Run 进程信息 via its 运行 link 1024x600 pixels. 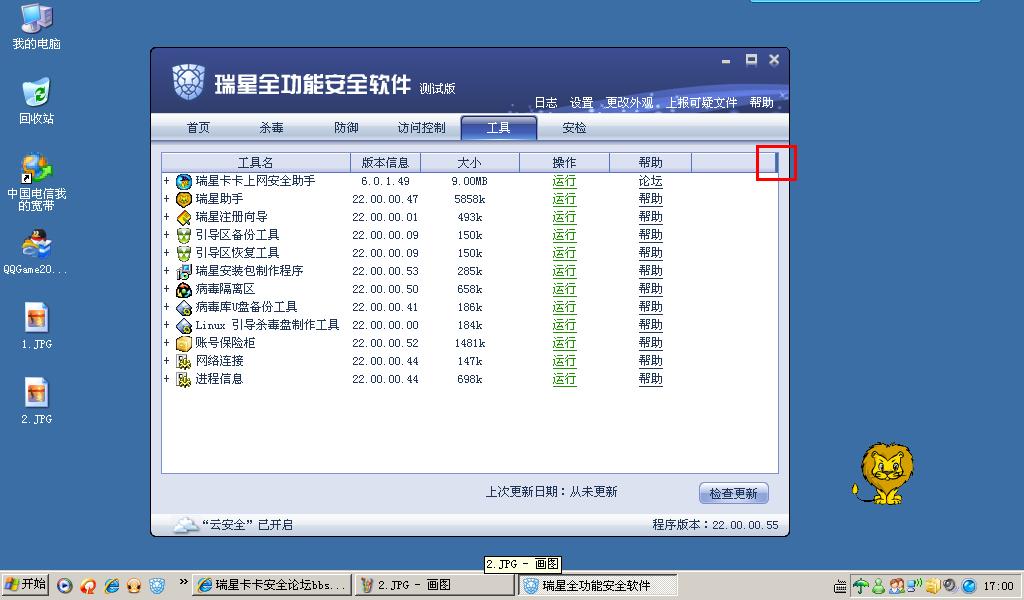click(x=564, y=379)
